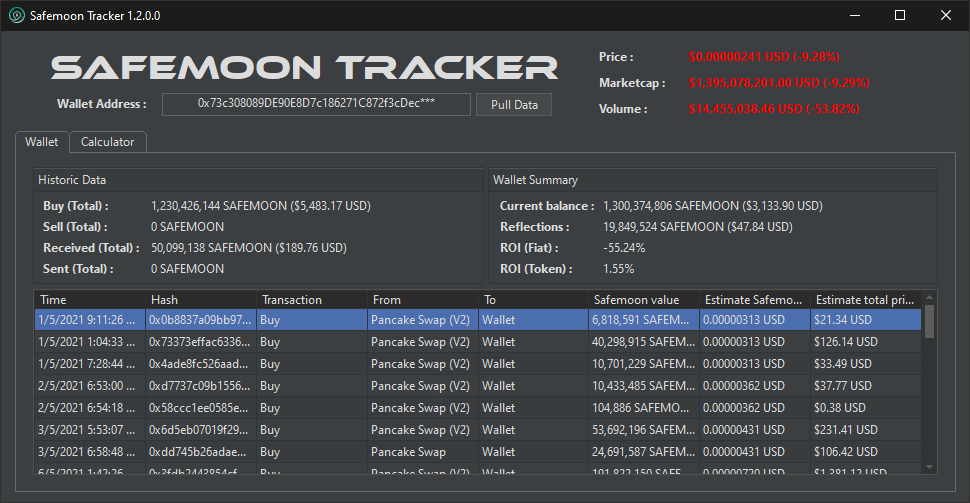This screenshot has height=503, width=970.
Task: Click the 2/5/2021 6:54:18 time cell
Action: pos(90,408)
